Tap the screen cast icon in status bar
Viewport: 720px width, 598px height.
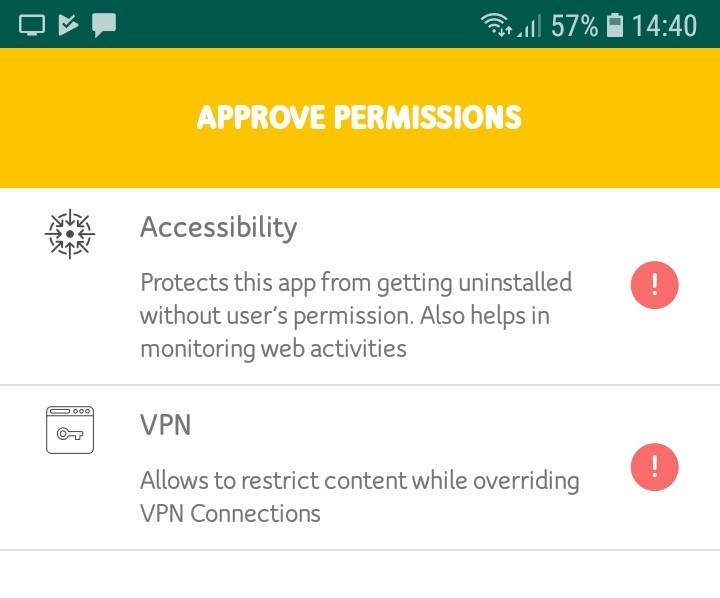[32, 25]
